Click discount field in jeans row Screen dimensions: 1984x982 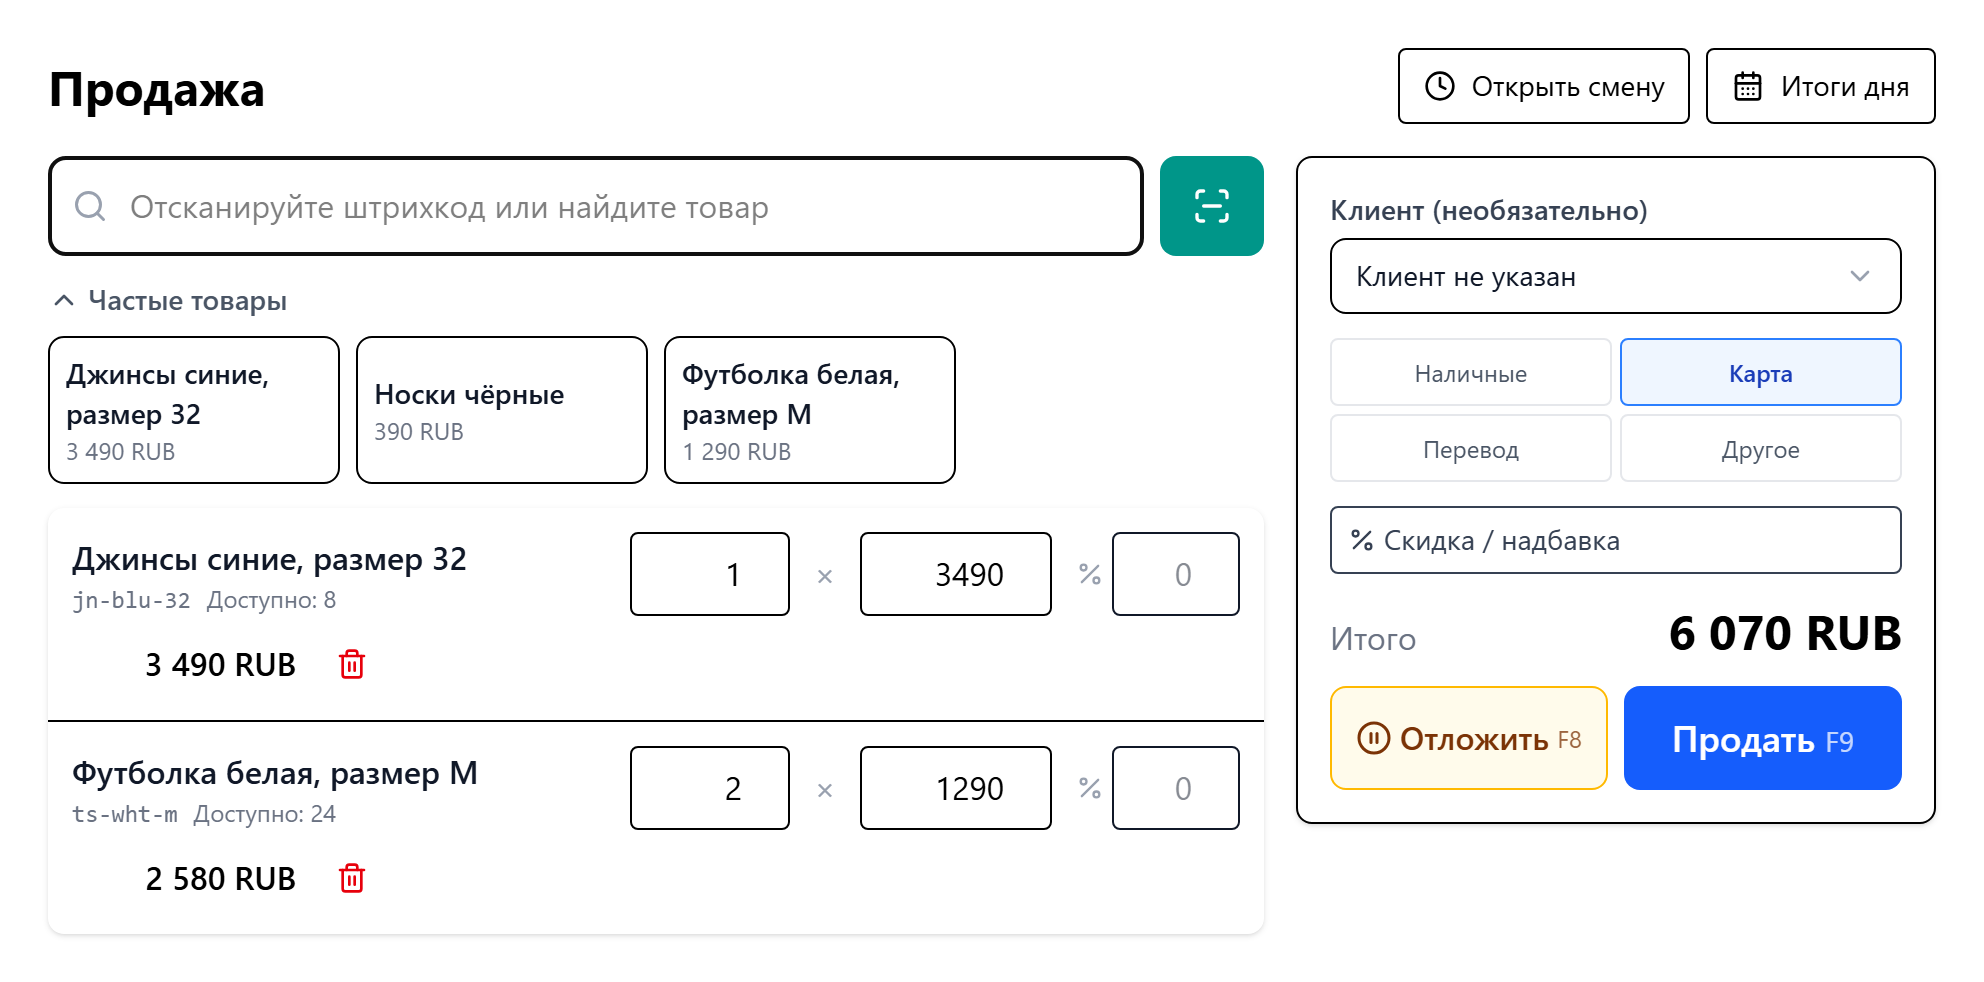1175,574
